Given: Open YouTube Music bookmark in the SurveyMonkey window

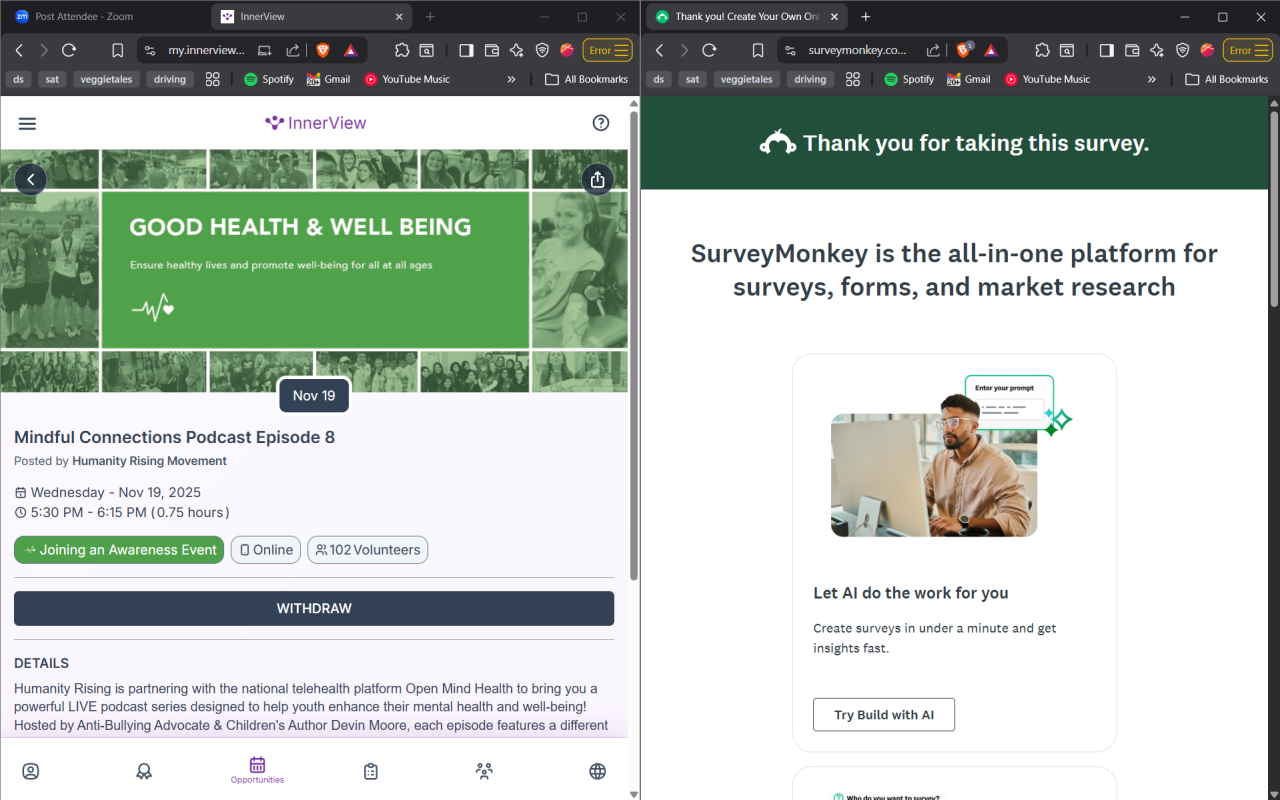Looking at the screenshot, I should 1047,79.
